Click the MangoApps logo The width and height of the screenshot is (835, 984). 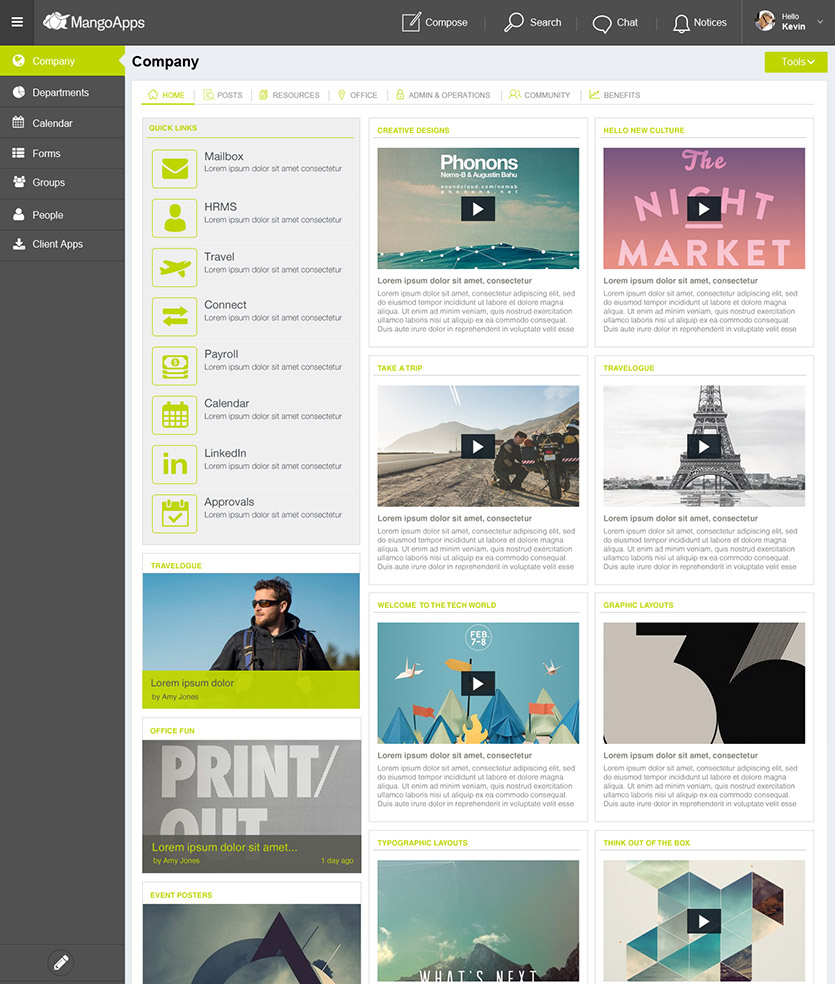tap(94, 22)
